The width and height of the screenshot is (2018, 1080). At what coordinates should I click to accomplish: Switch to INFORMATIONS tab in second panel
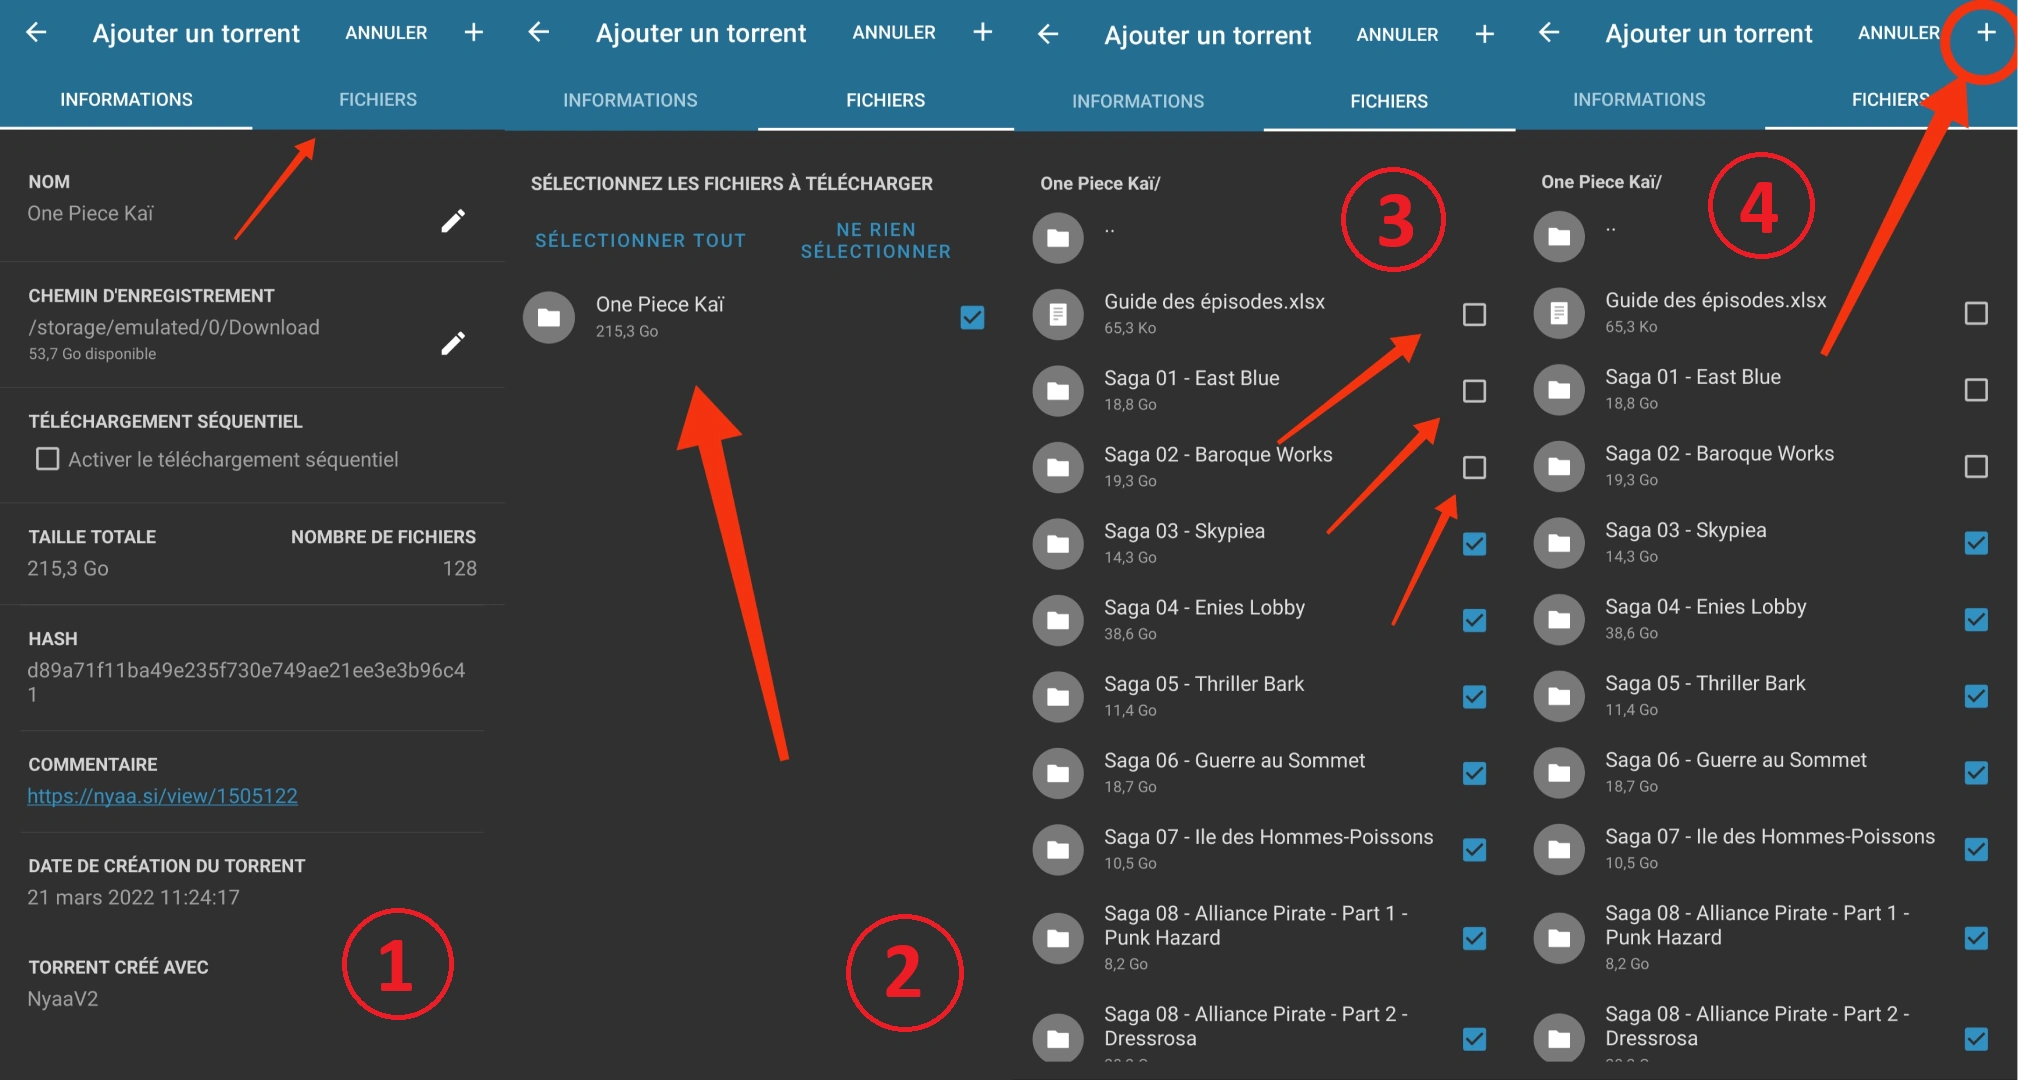coord(630,100)
